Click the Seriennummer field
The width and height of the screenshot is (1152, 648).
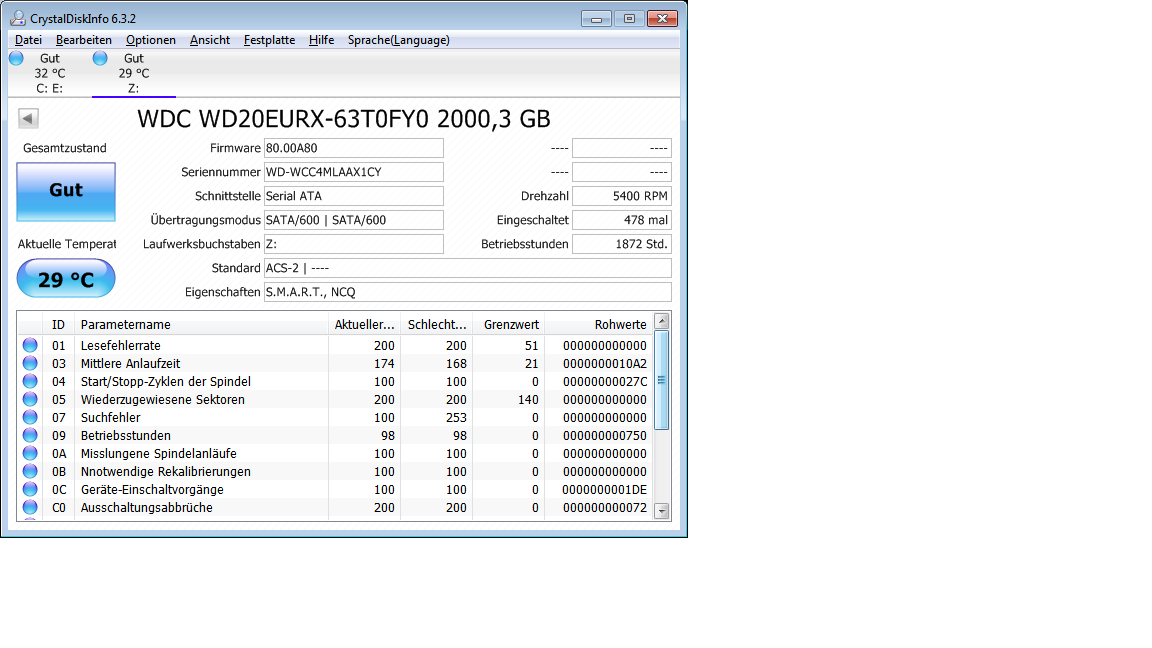353,172
